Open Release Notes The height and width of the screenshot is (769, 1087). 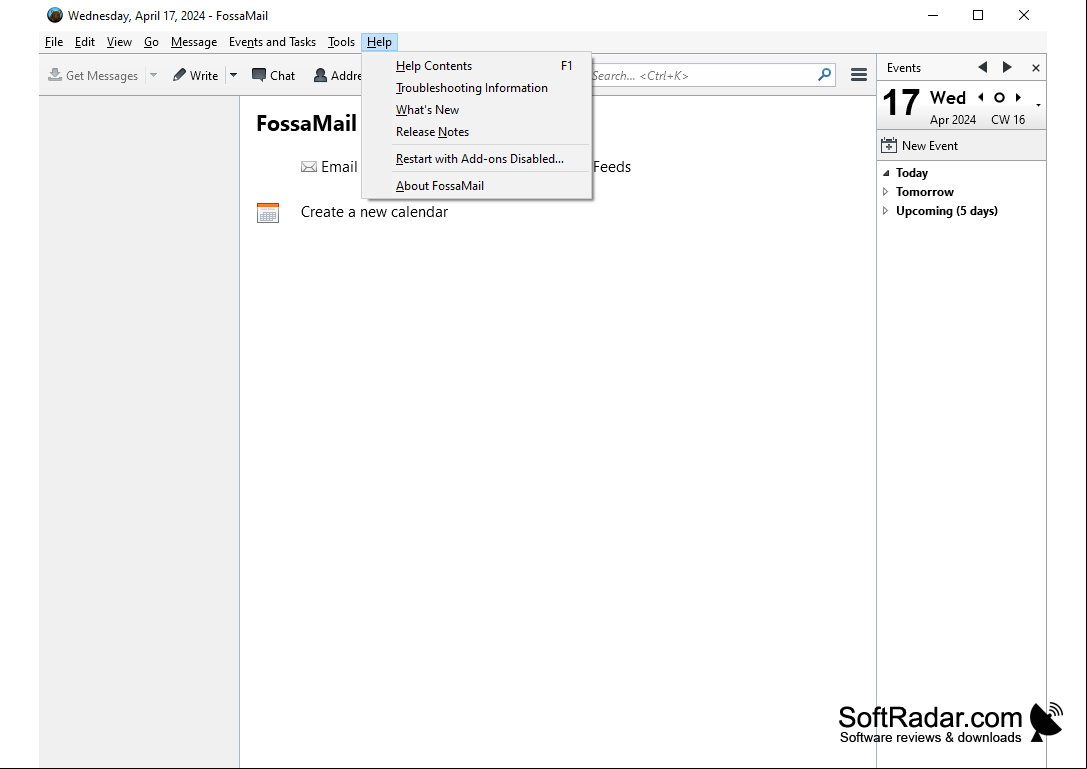[x=476, y=132]
